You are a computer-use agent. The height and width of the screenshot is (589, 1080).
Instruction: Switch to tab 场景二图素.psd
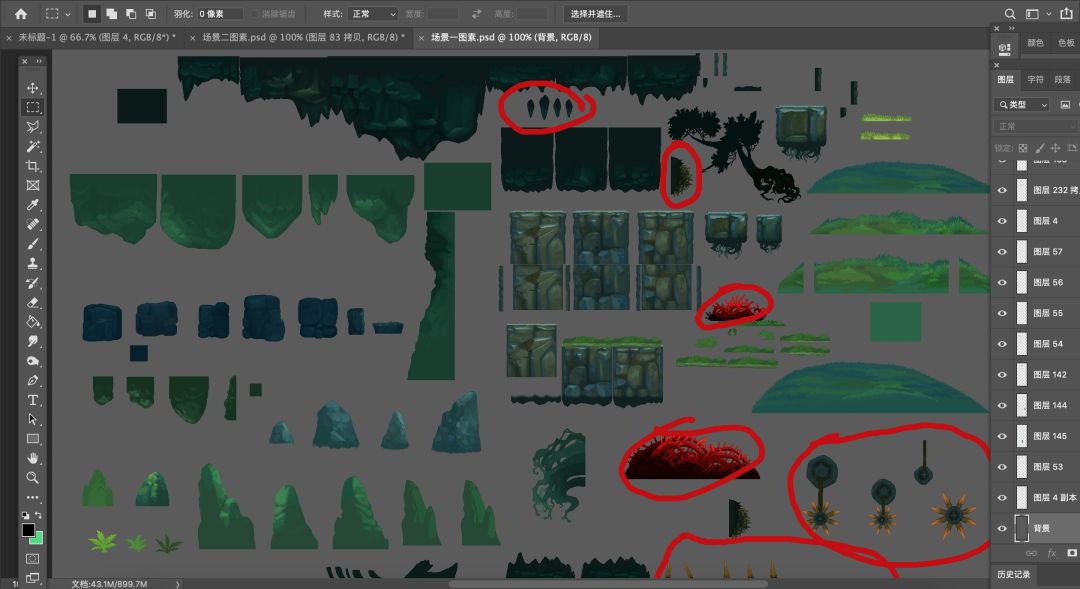coord(303,37)
